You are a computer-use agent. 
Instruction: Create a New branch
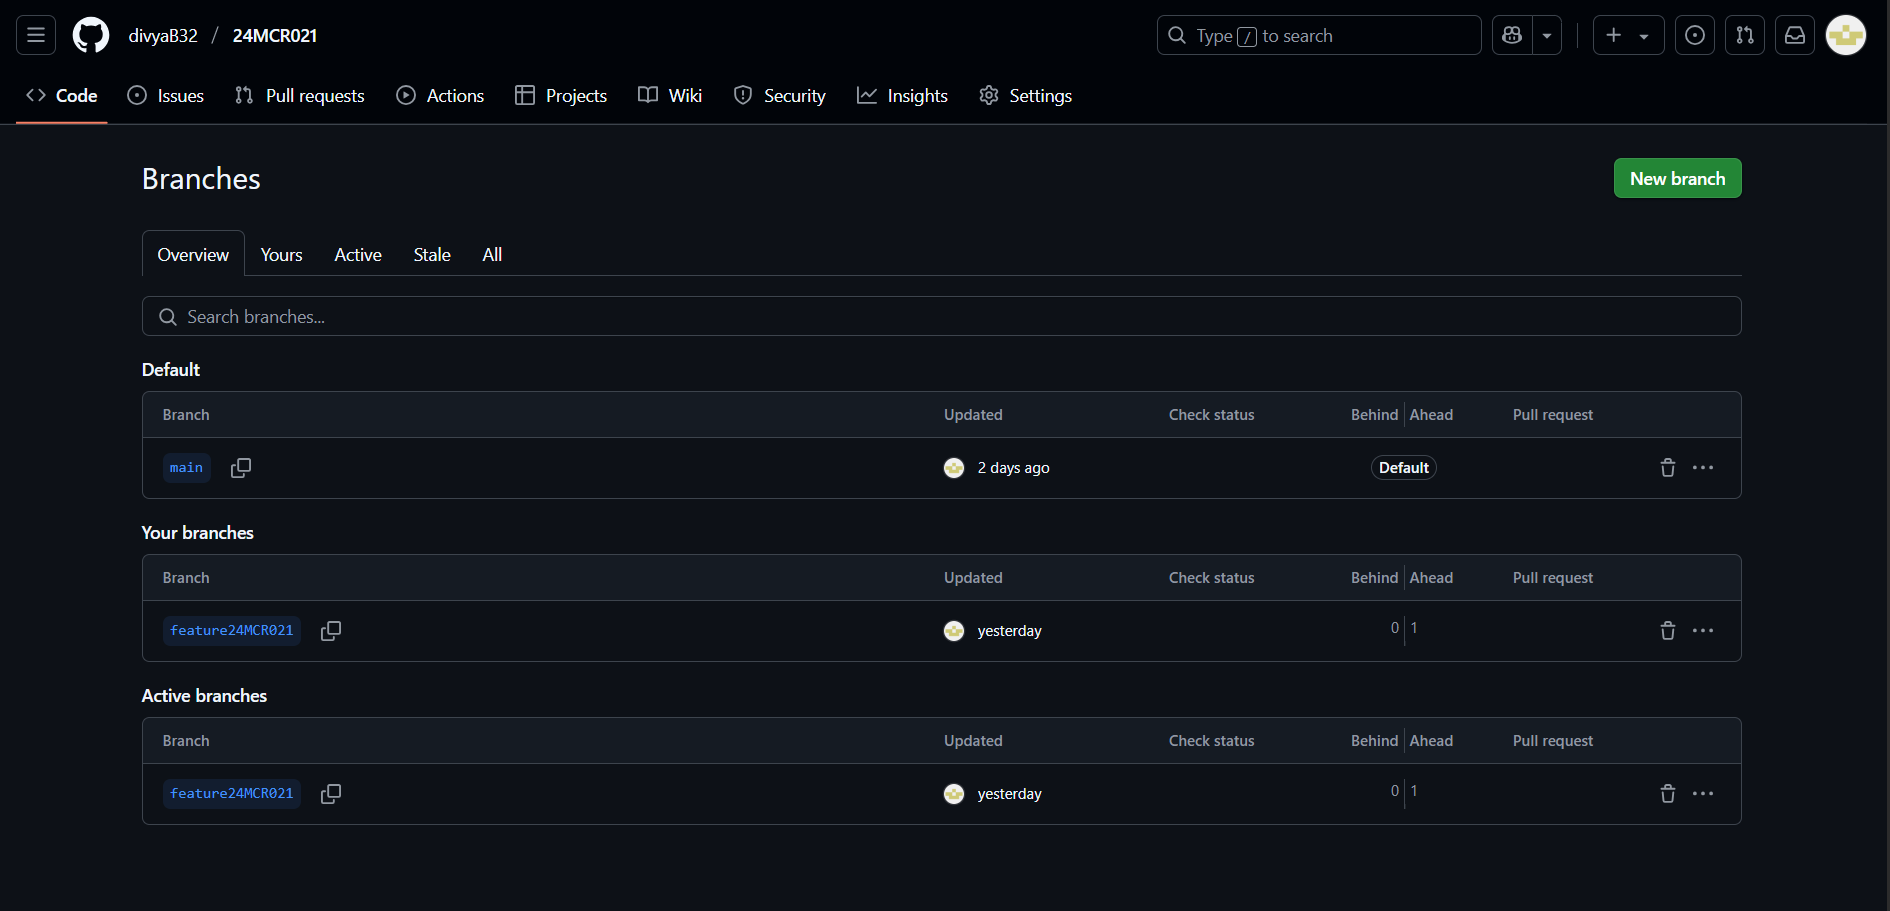(x=1677, y=178)
